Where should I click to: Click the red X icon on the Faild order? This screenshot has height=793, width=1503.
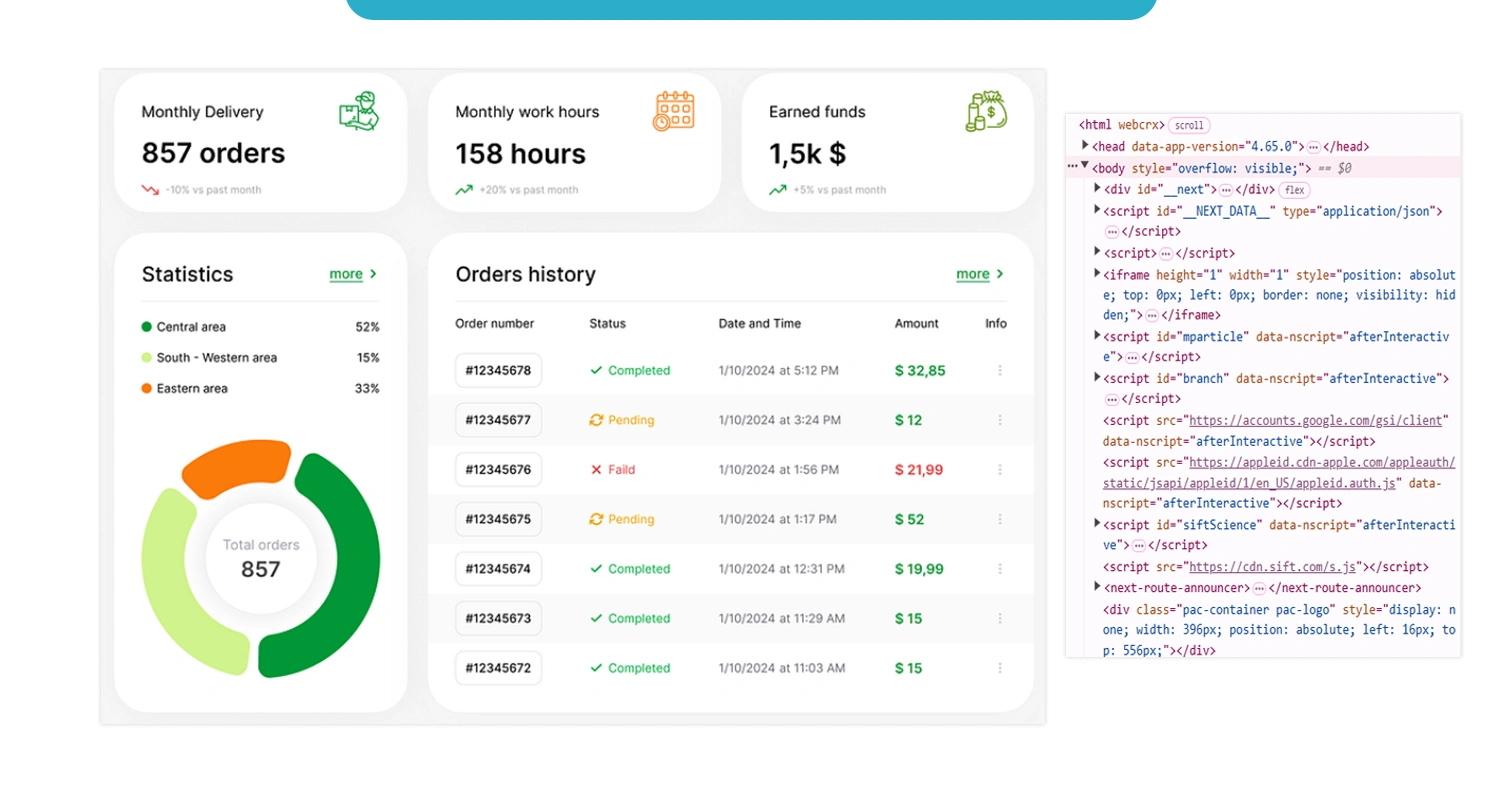pyautogui.click(x=596, y=469)
